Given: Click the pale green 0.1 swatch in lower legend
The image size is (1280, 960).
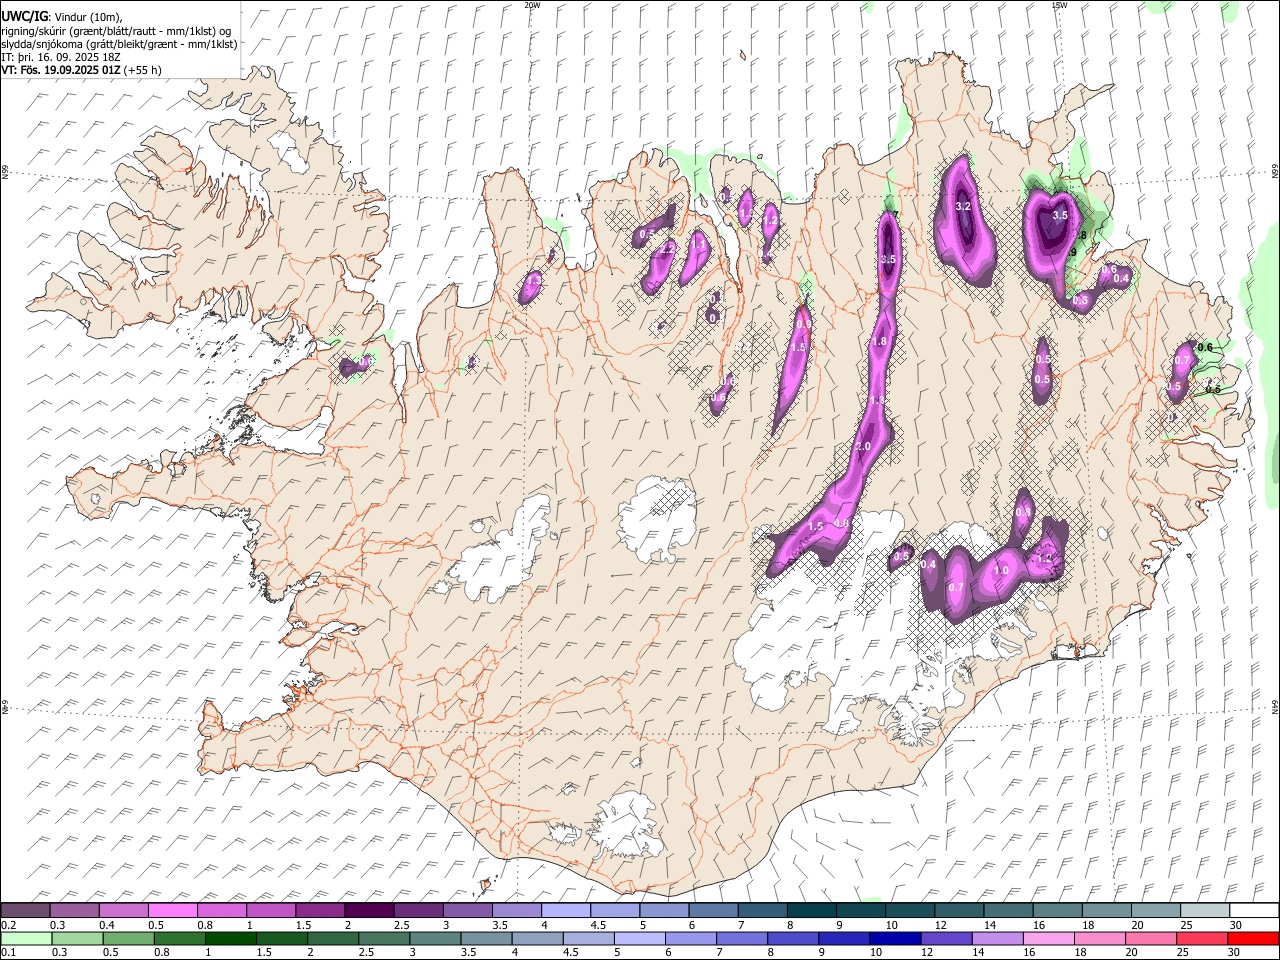Looking at the screenshot, I should pos(26,939).
